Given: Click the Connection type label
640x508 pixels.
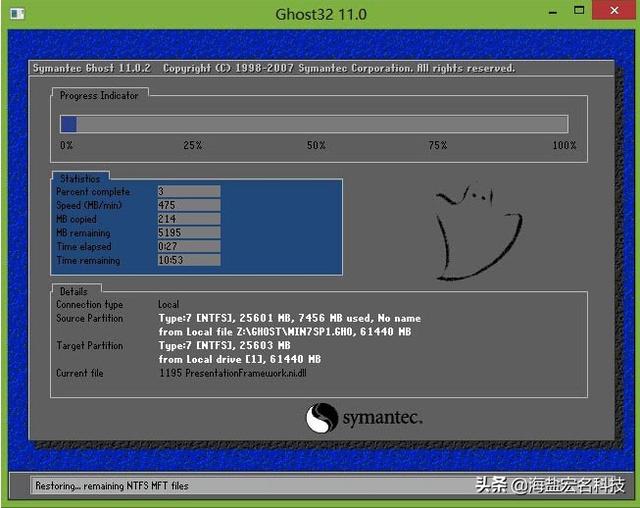Looking at the screenshot, I should pos(89,304).
